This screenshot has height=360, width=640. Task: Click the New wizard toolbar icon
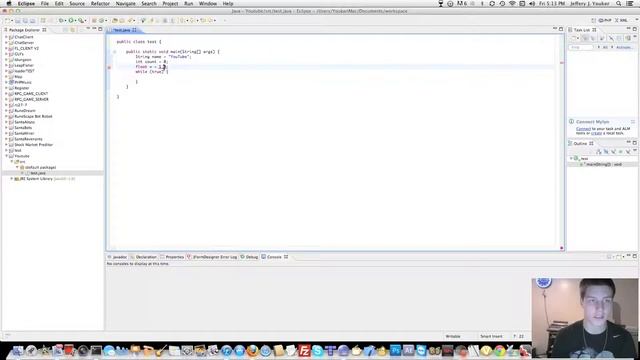tap(7, 20)
